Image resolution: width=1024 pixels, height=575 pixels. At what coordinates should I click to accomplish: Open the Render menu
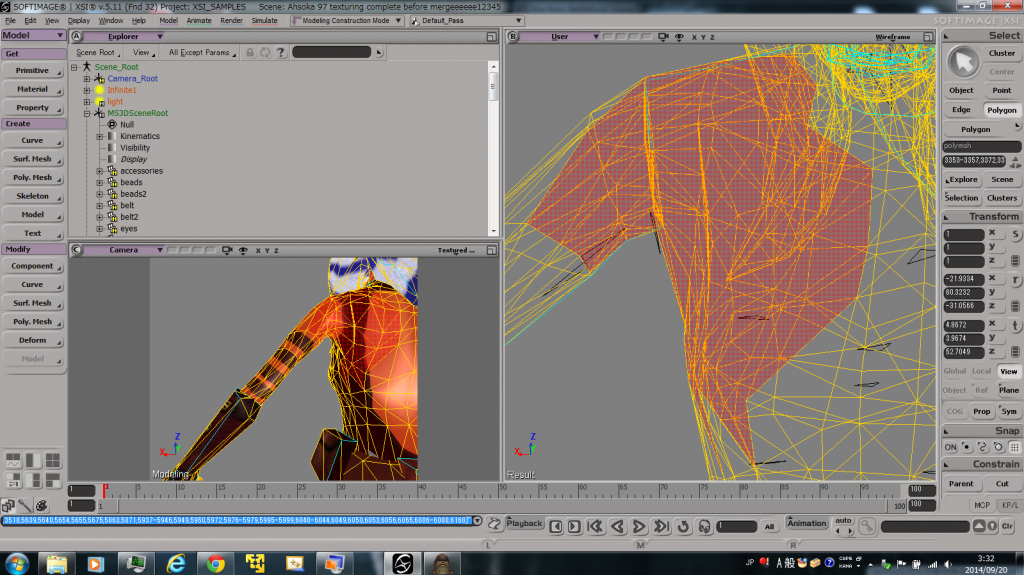[x=231, y=21]
